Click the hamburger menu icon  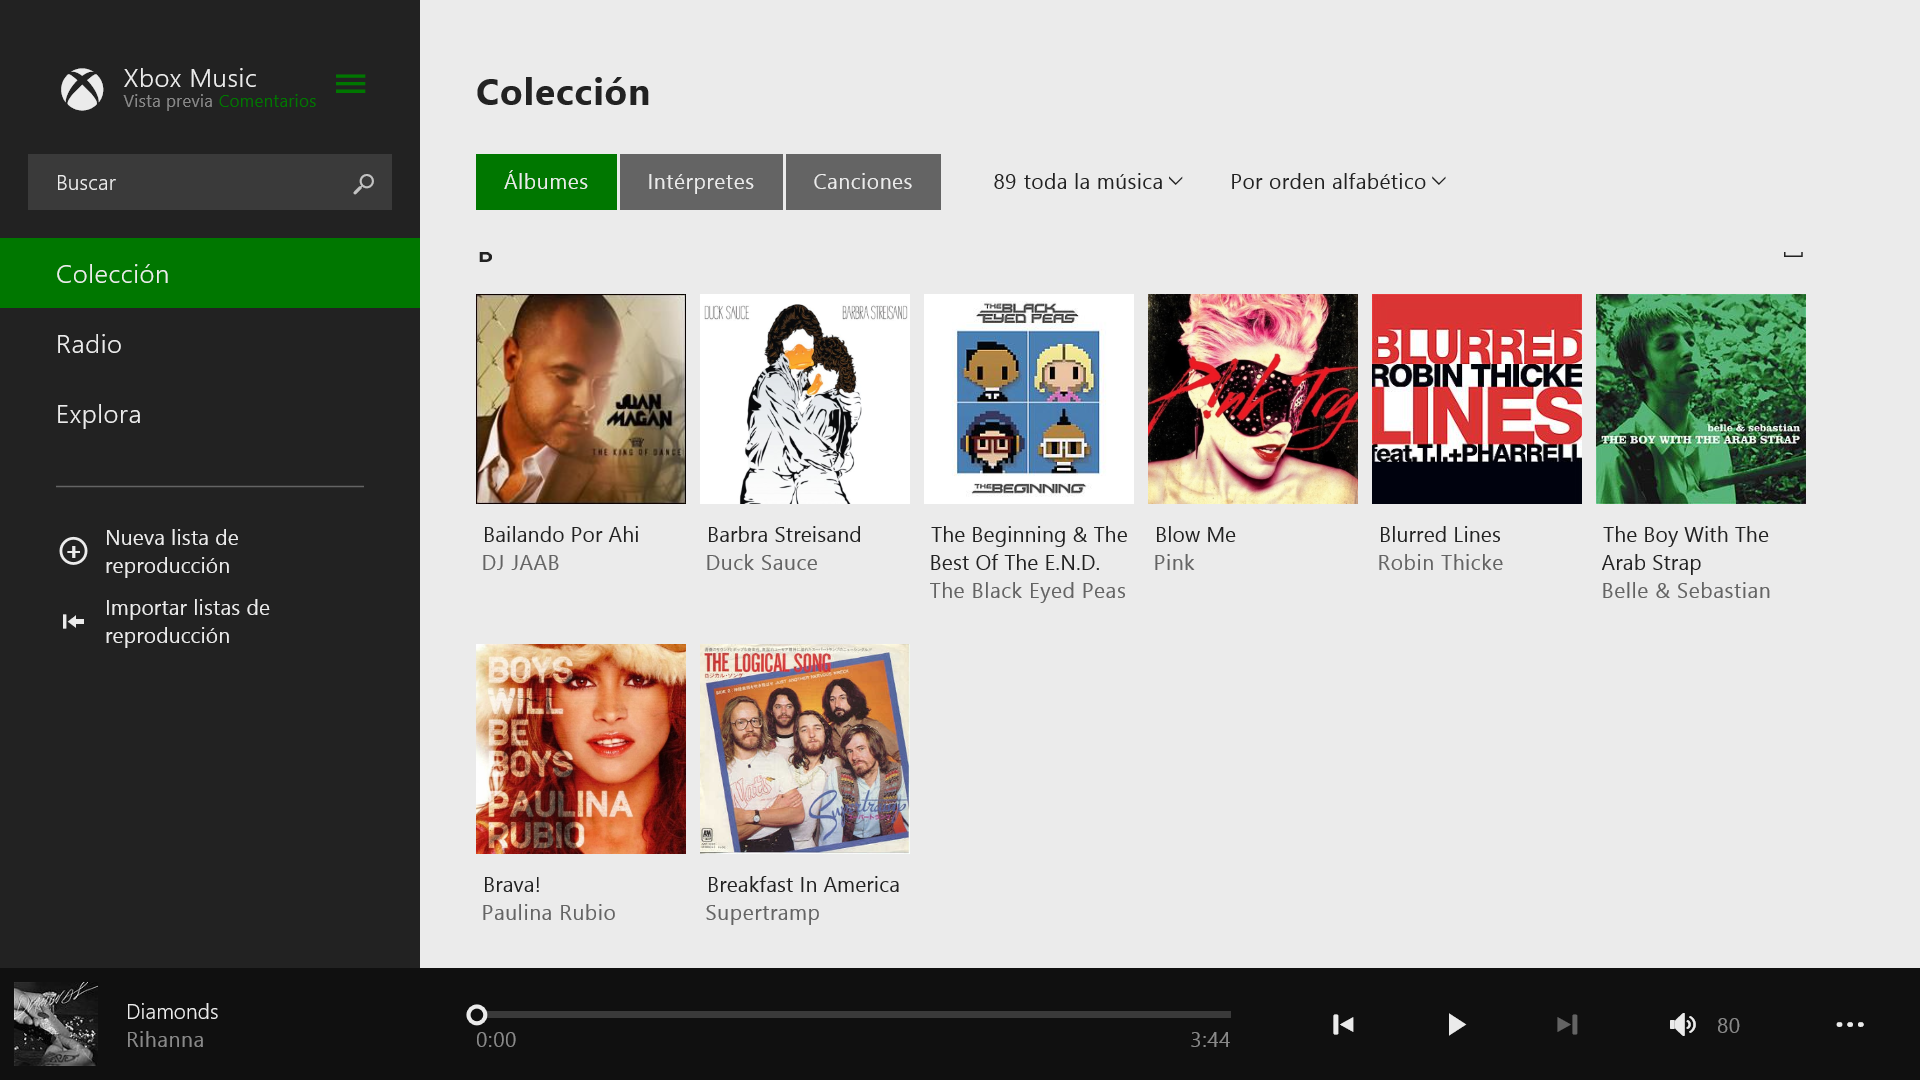click(350, 84)
